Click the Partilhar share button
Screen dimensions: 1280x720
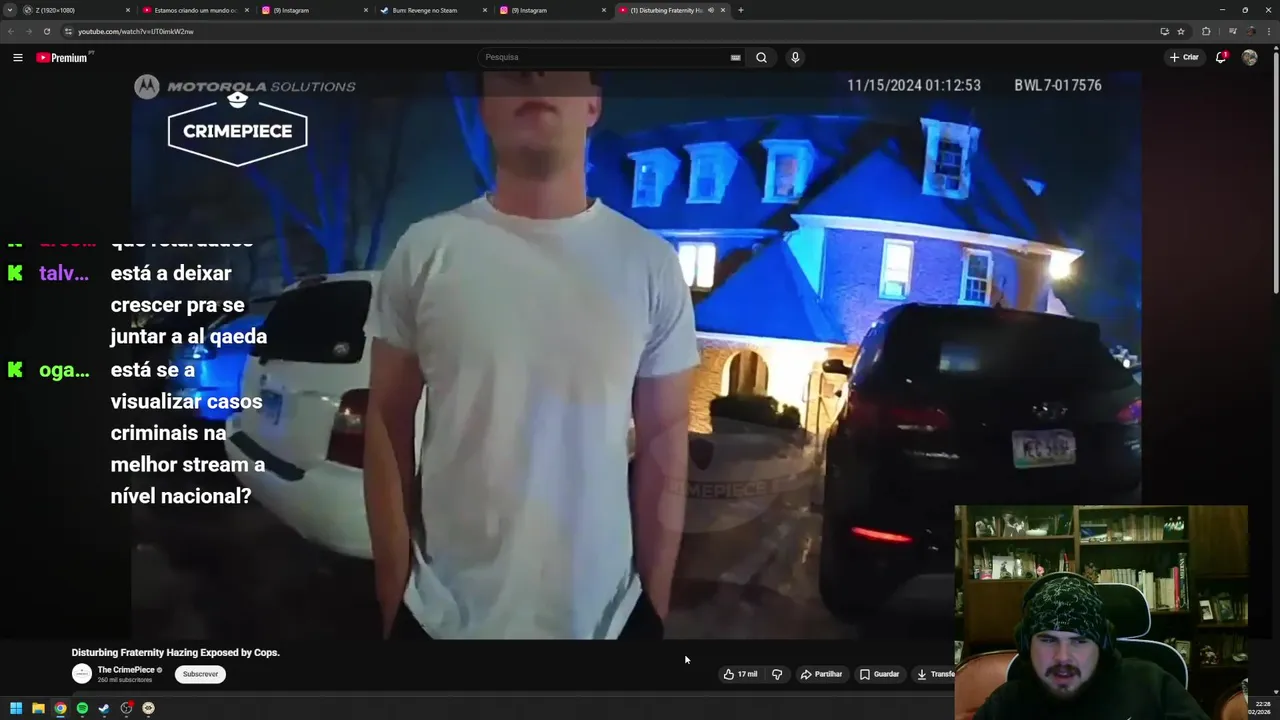click(821, 674)
